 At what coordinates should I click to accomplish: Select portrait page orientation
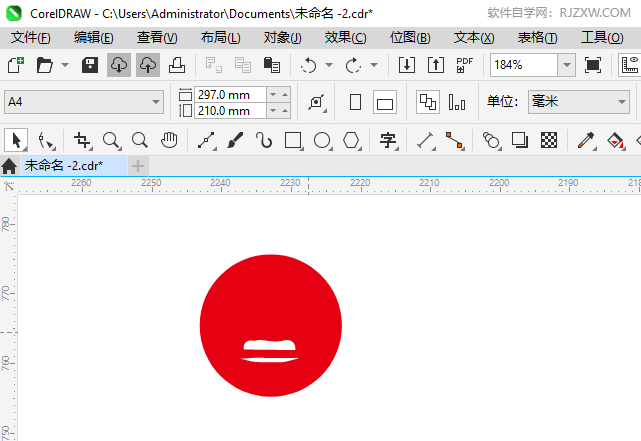356,102
